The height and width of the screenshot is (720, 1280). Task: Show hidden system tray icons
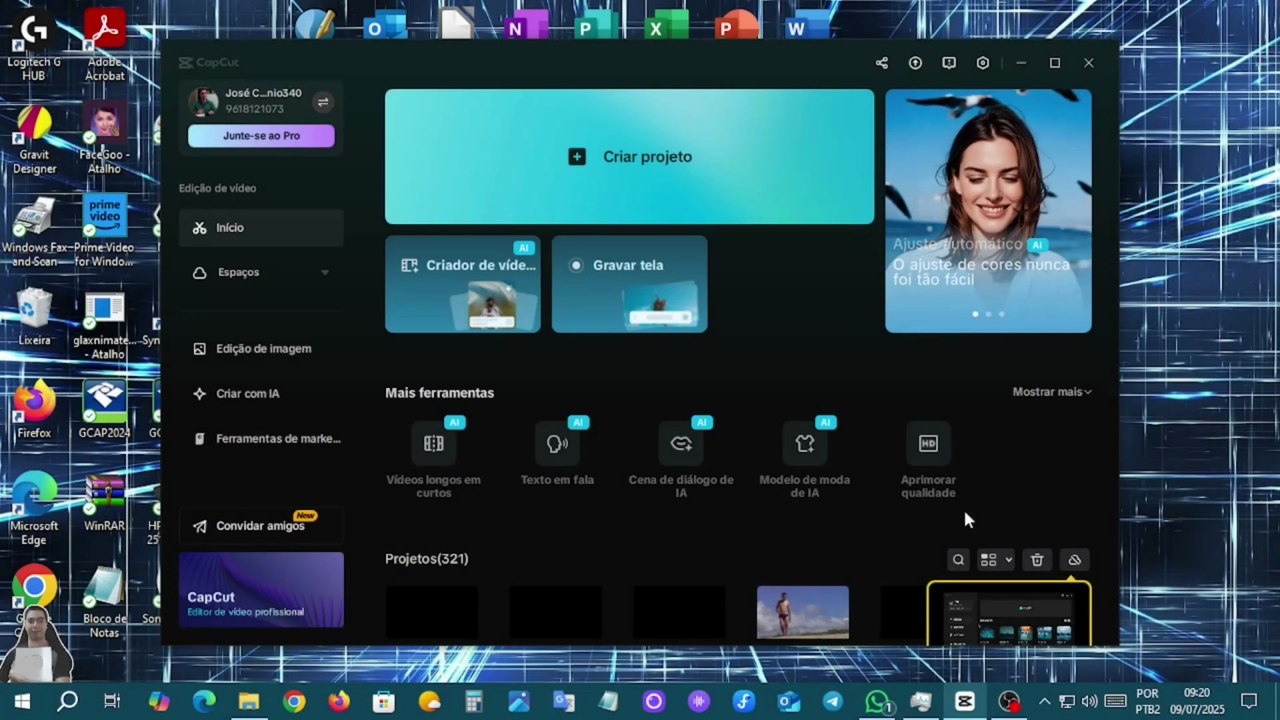1044,701
